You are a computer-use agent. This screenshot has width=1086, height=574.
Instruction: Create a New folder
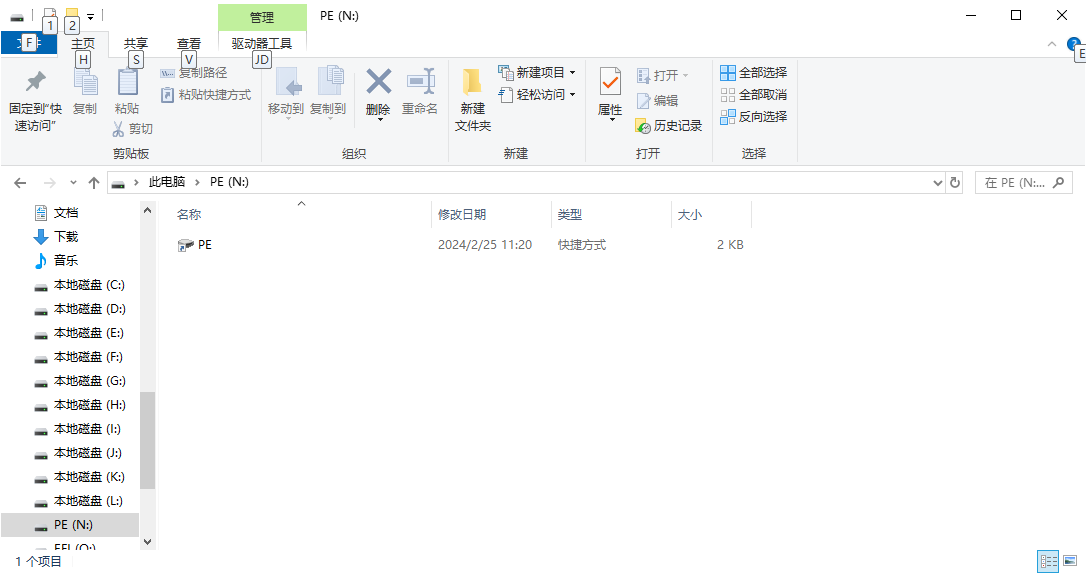[473, 98]
